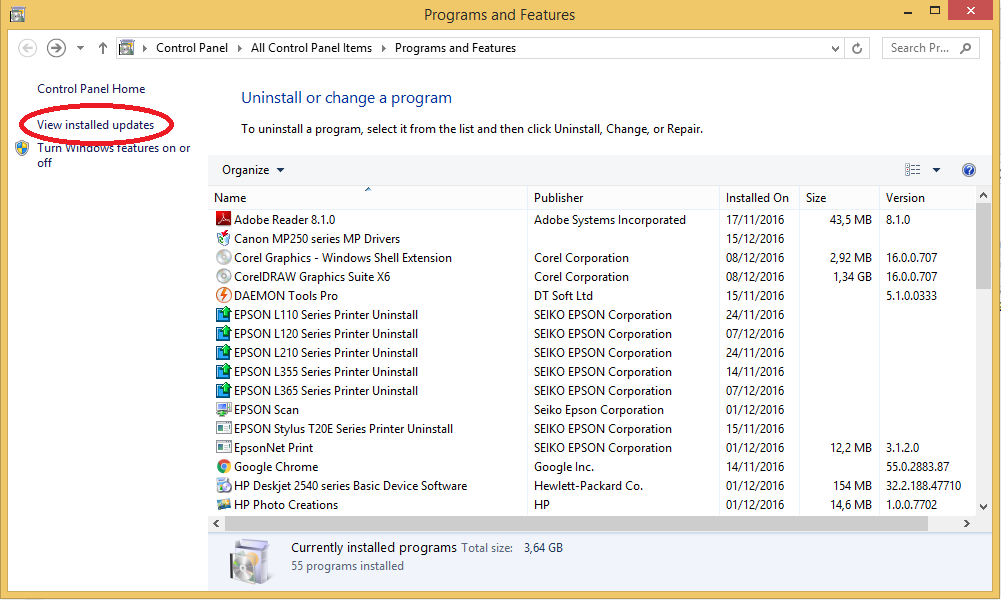Go back using the back arrow button
Image resolution: width=1001 pixels, height=600 pixels.
tap(27, 48)
